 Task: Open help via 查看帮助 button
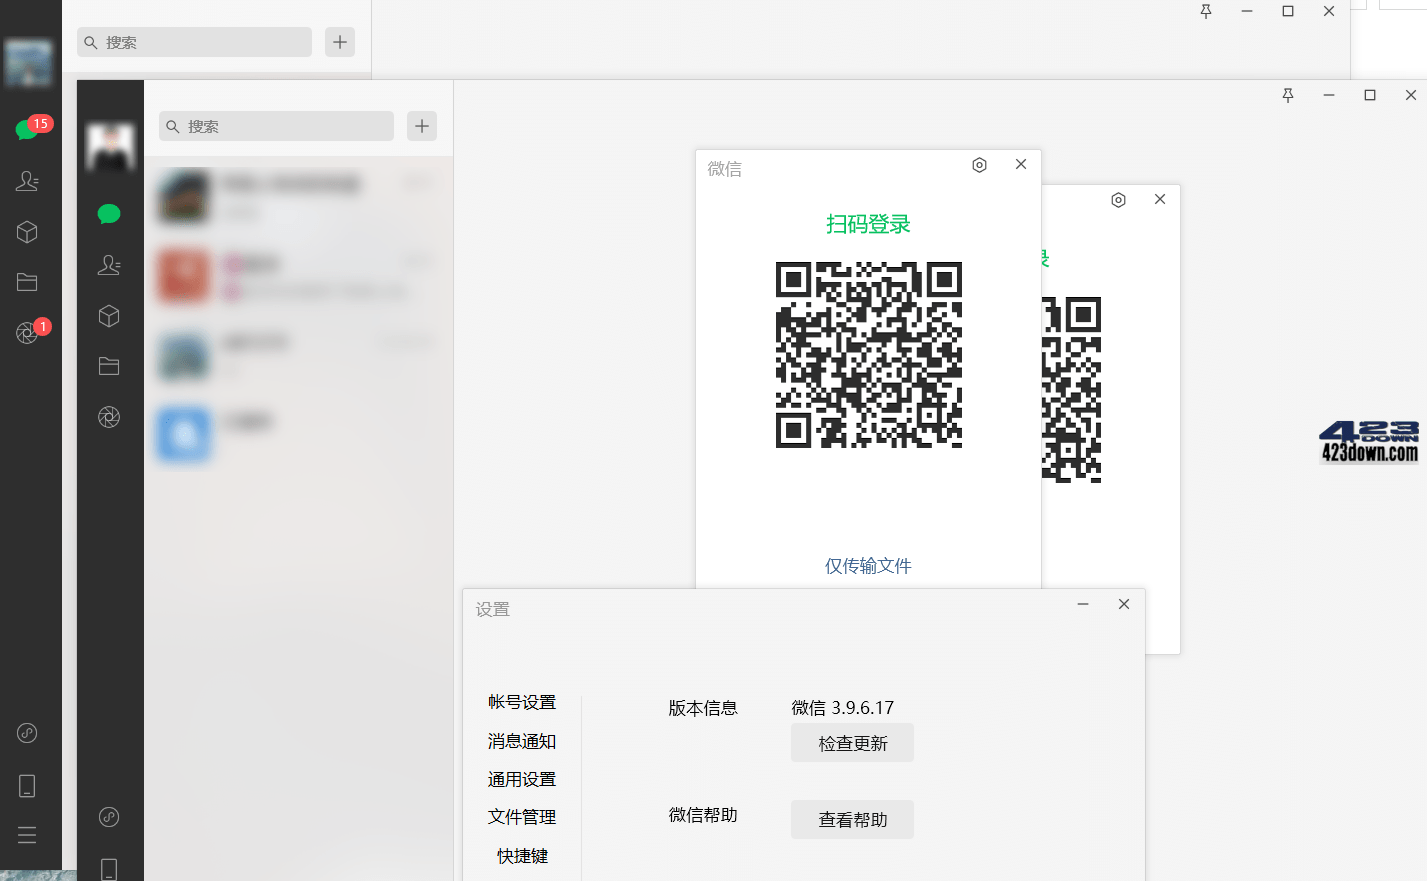pos(852,819)
